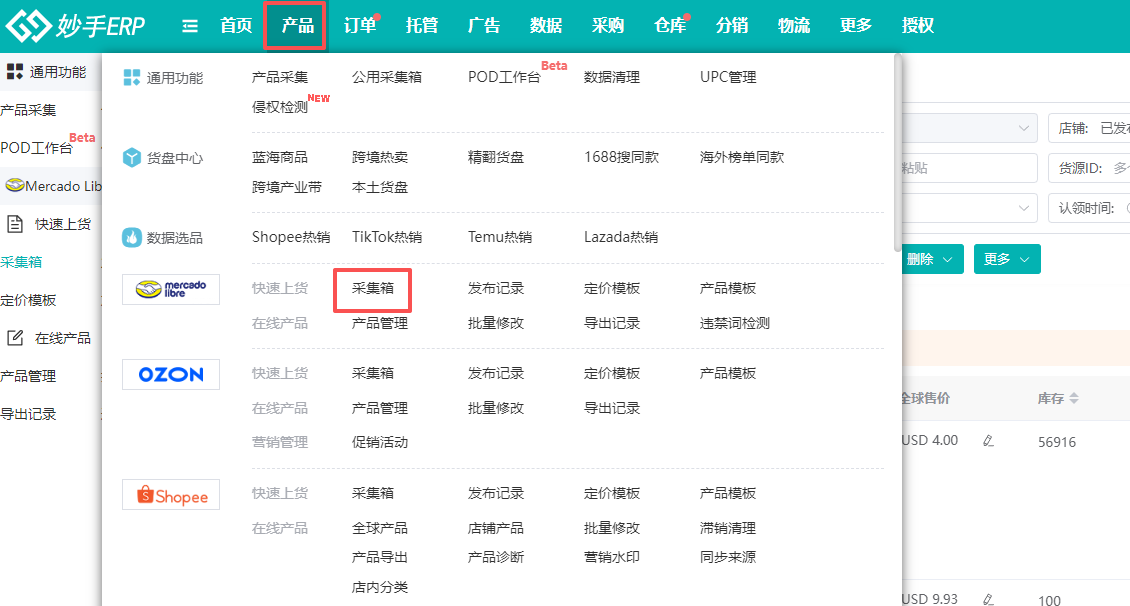Click the 认领时间 date field
The width and height of the screenshot is (1130, 606).
(x=1089, y=208)
